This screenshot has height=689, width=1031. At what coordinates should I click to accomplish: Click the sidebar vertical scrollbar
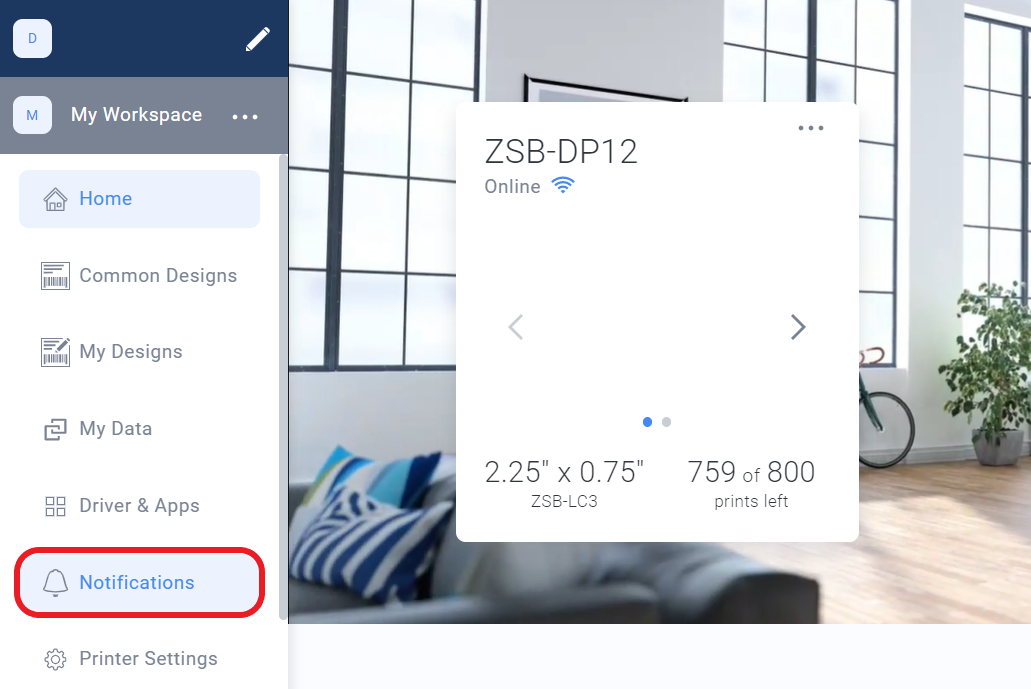click(283, 387)
